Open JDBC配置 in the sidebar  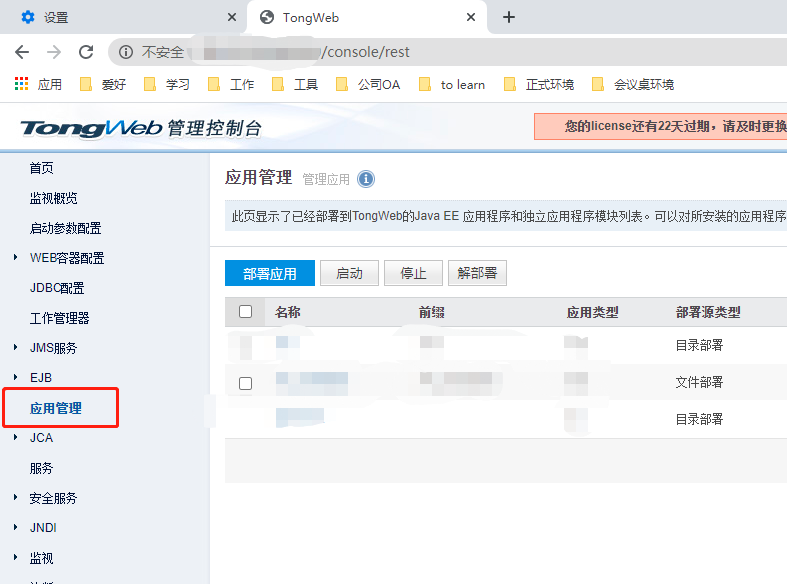[x=57, y=288]
